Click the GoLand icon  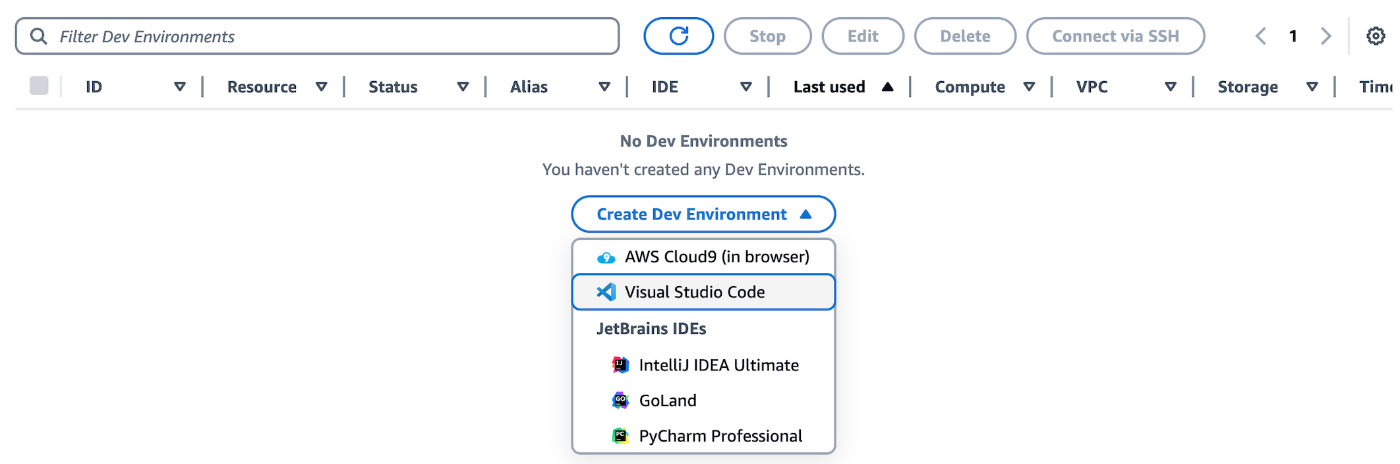click(x=620, y=400)
